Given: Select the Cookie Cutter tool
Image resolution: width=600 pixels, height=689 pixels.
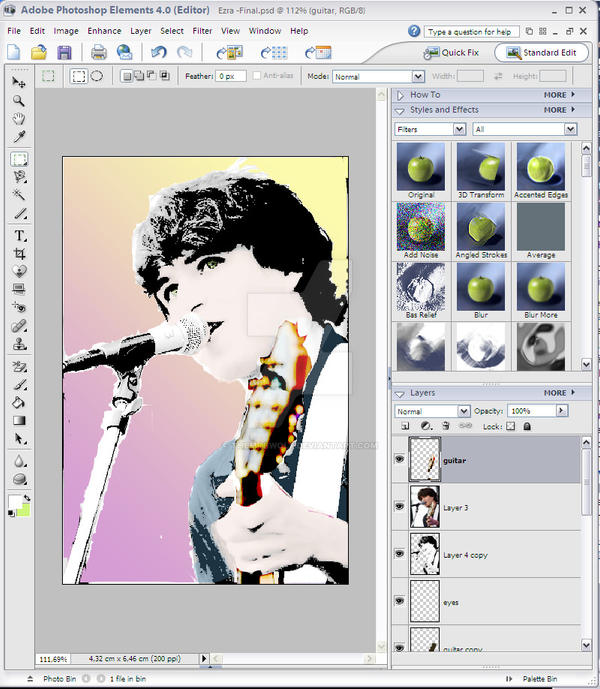Looking at the screenshot, I should pos(19,271).
